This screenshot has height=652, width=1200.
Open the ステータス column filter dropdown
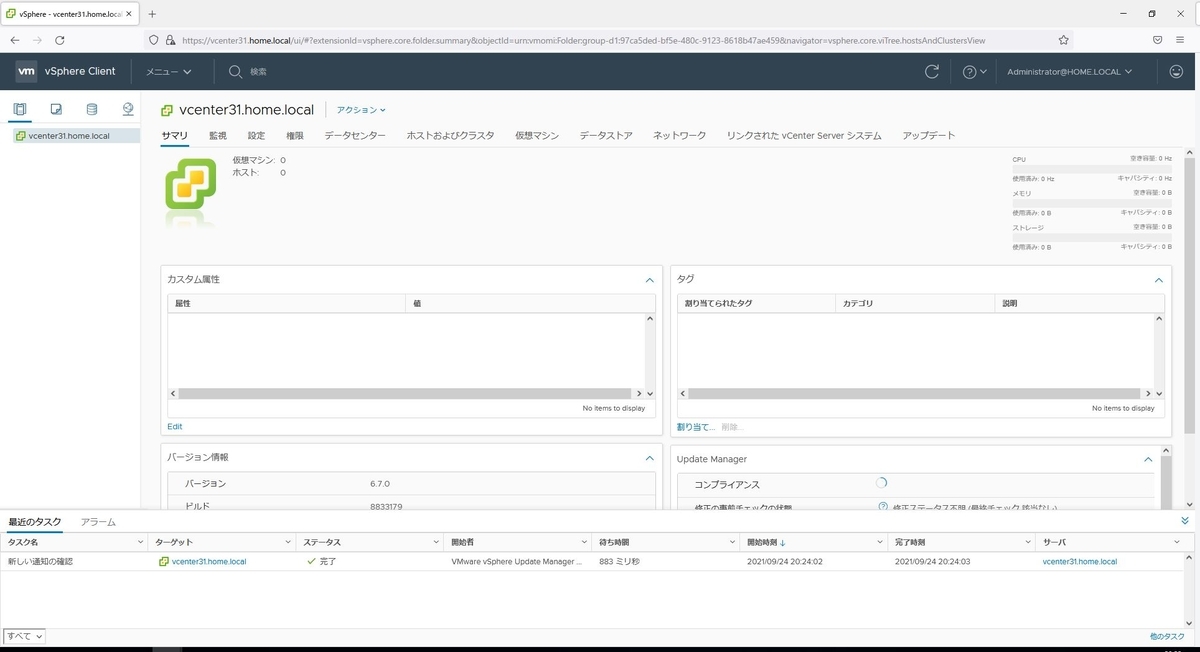coord(436,542)
